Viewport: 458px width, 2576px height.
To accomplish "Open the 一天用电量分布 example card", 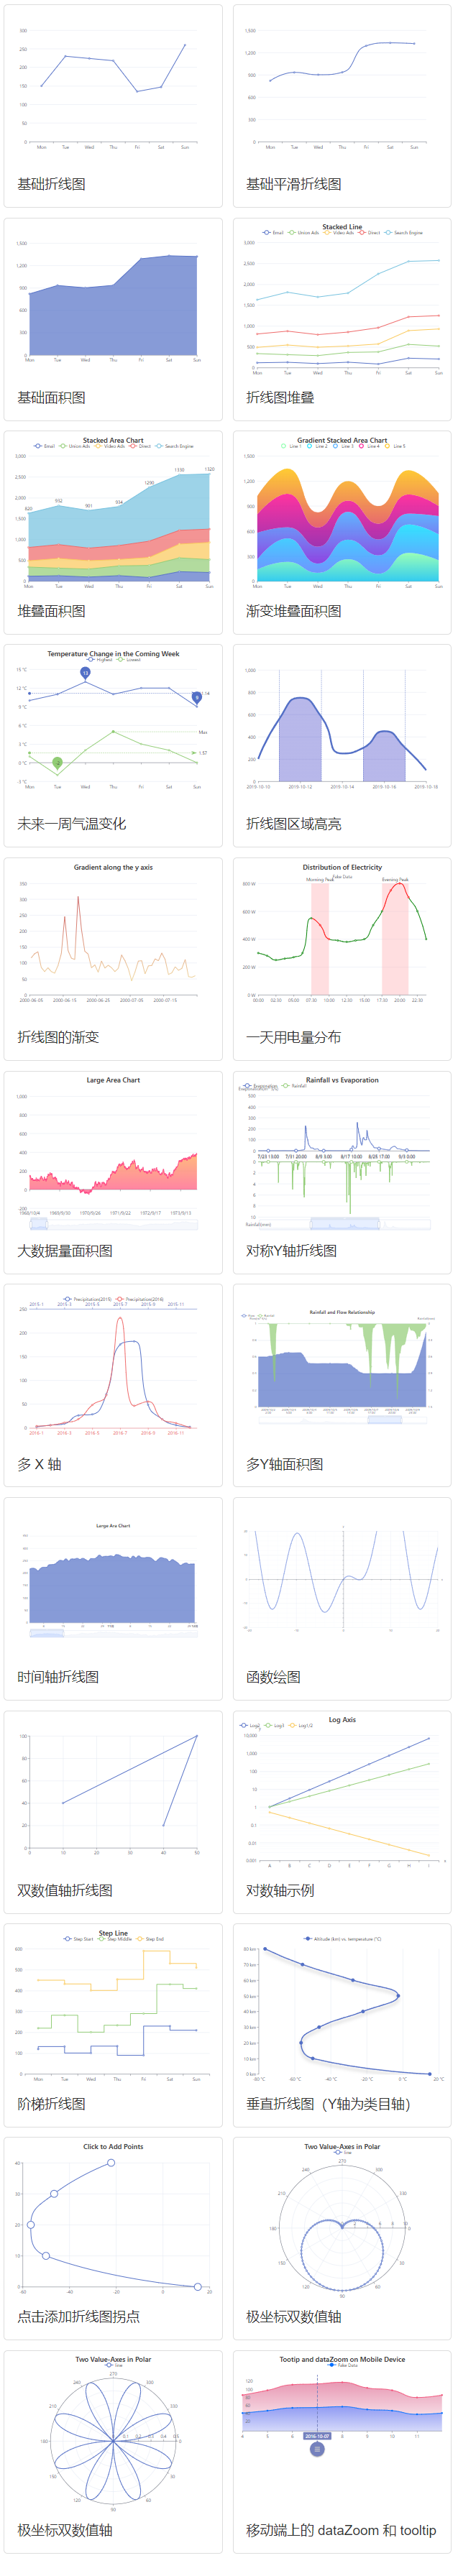I will point(342,959).
